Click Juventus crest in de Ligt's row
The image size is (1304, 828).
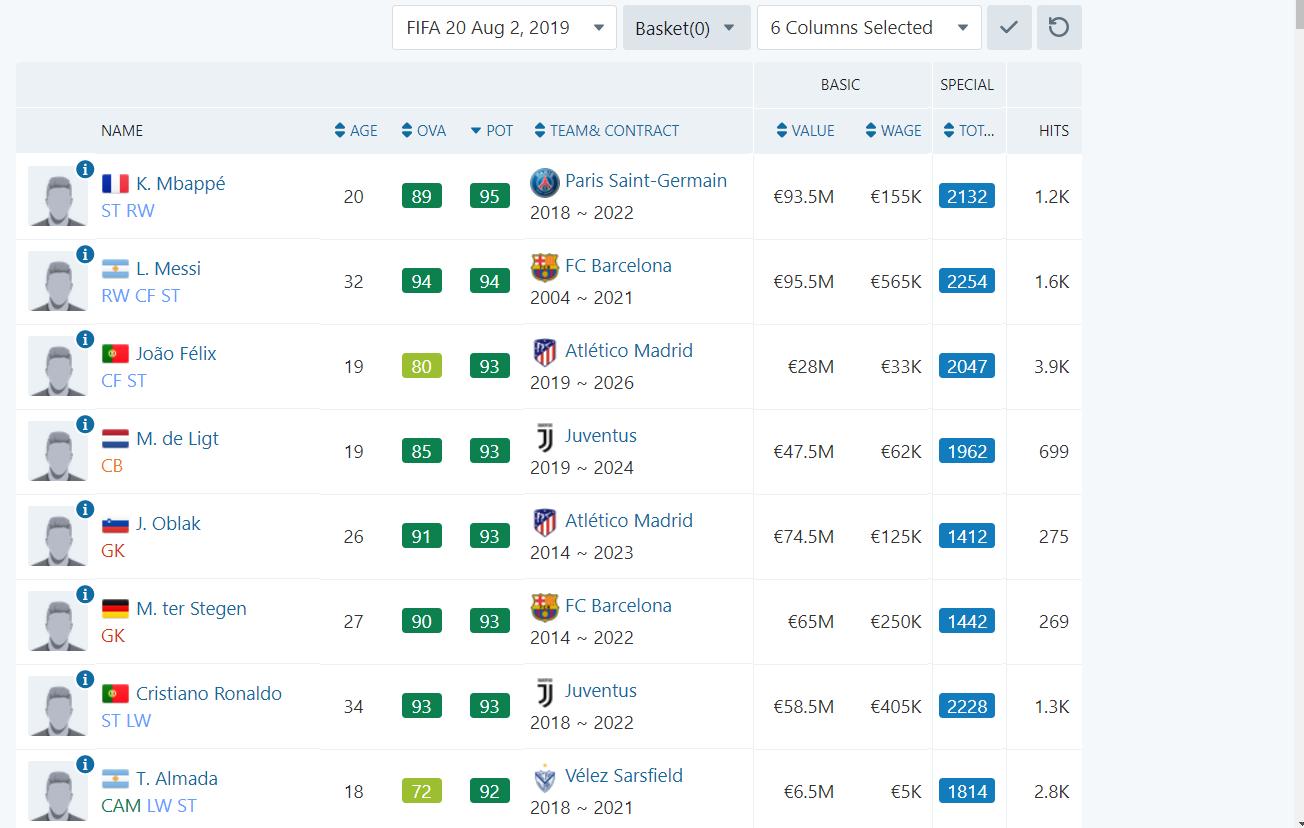[x=544, y=437]
